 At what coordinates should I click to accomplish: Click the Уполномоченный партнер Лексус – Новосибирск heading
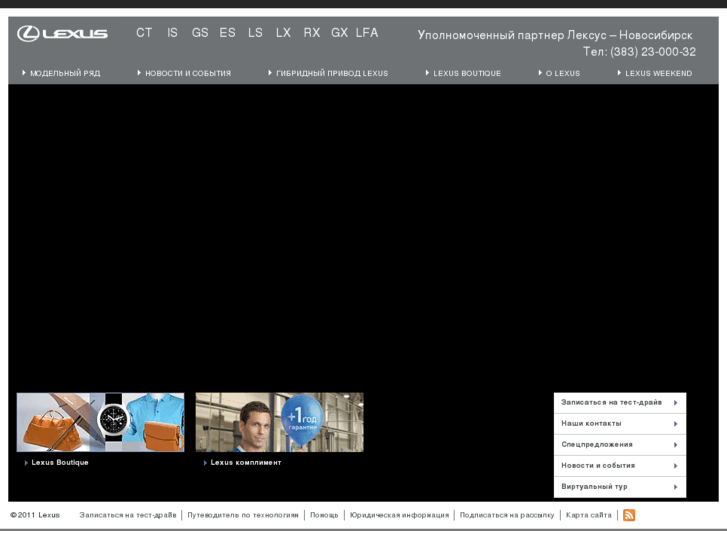(x=555, y=35)
